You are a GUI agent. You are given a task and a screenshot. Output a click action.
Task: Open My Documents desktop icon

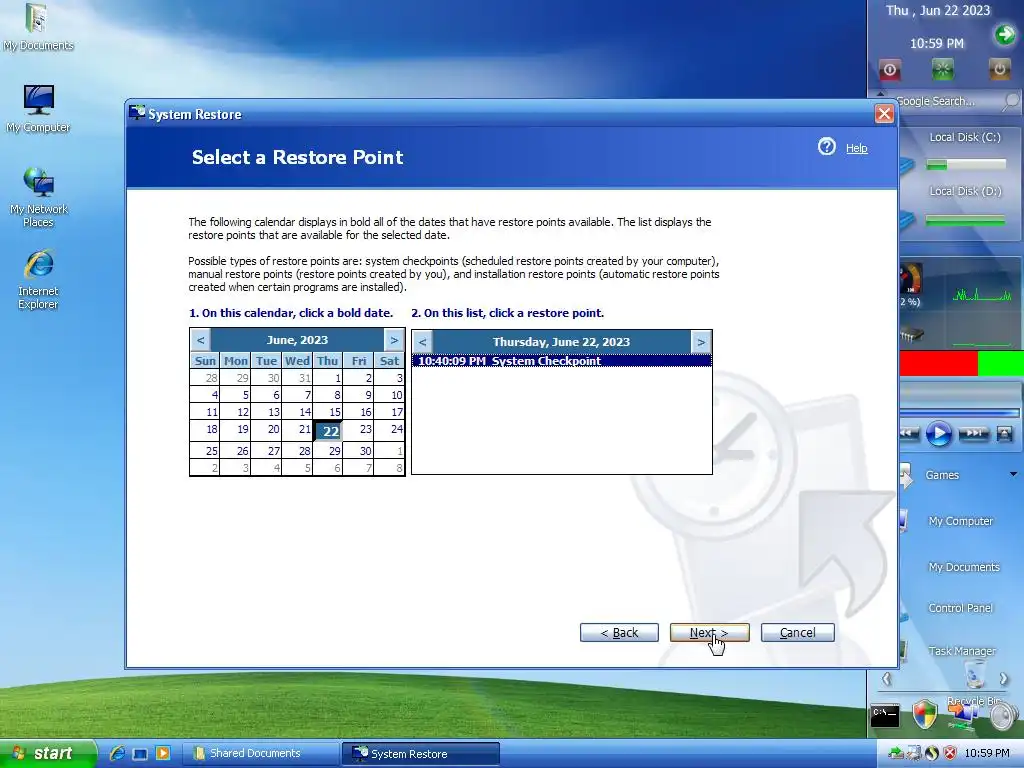coord(38,27)
